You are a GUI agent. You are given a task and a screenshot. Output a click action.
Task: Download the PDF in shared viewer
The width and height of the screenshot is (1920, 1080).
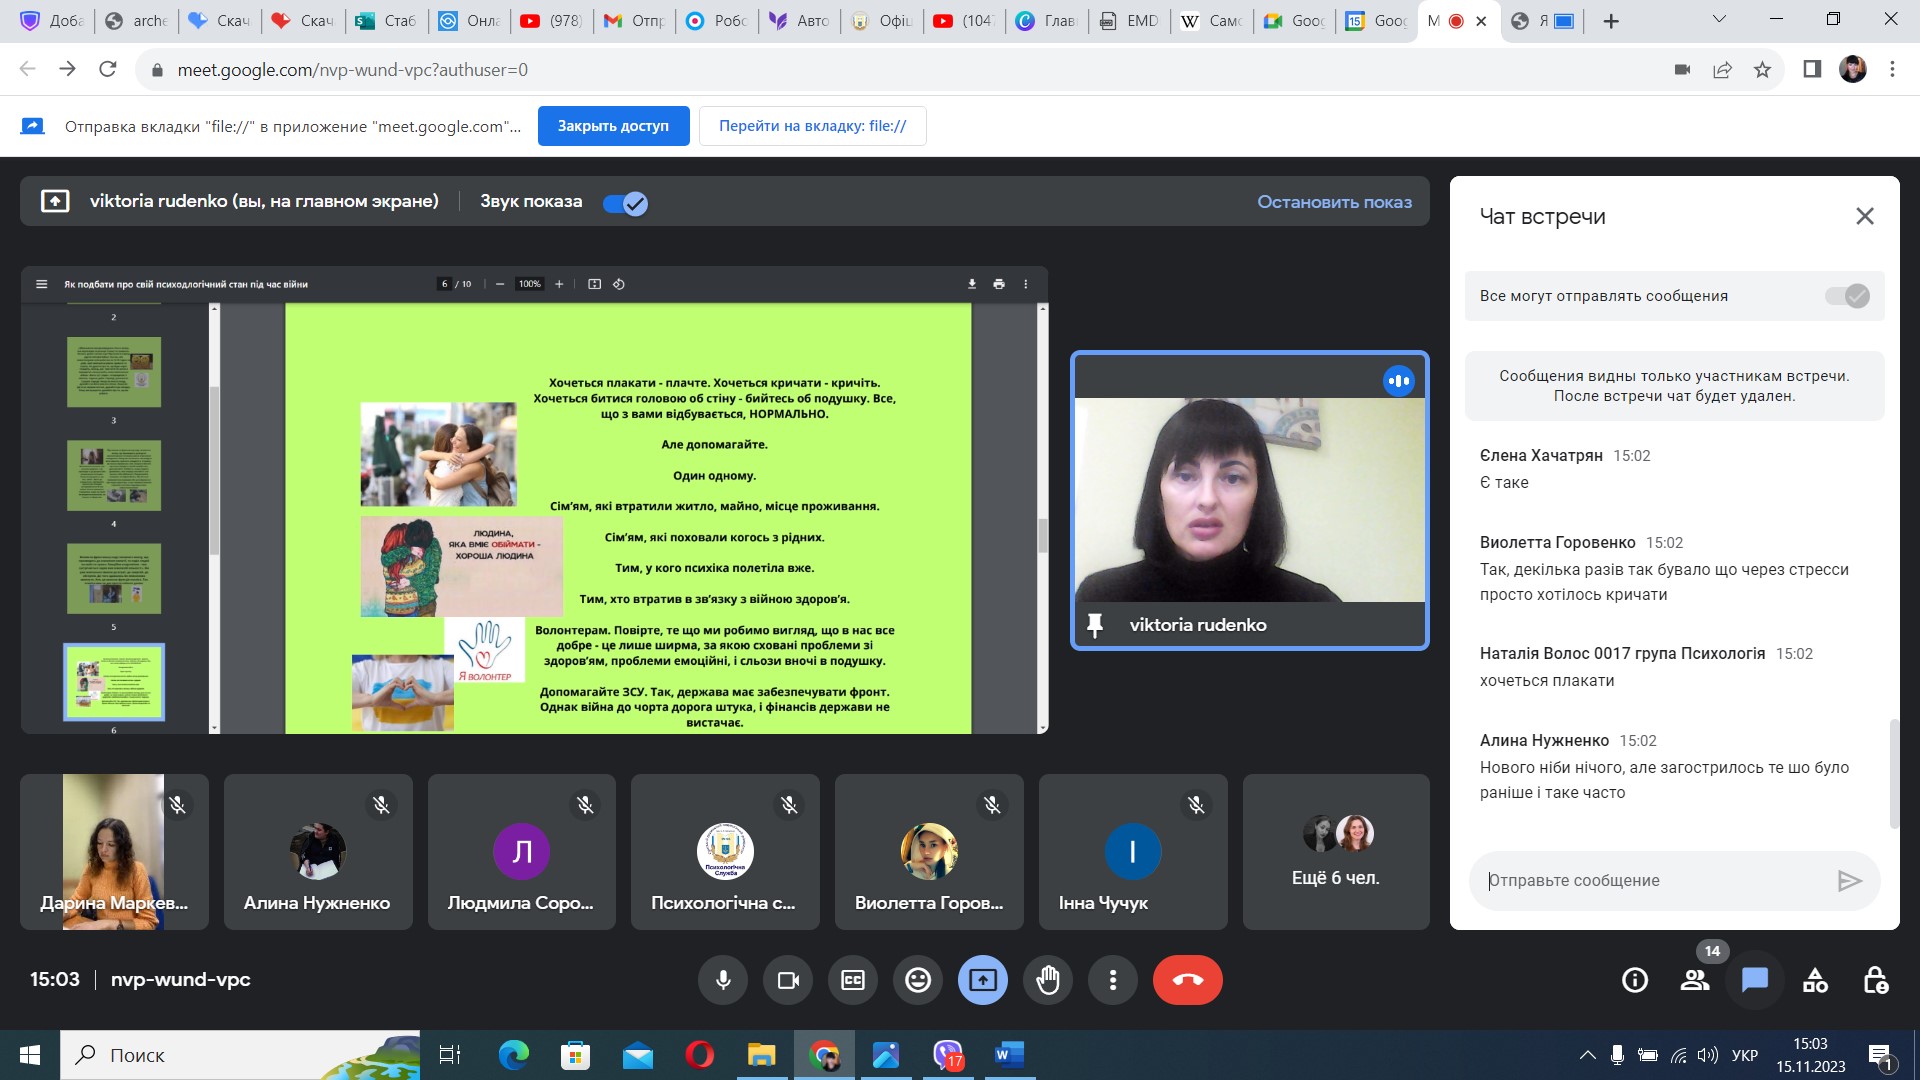(x=971, y=284)
